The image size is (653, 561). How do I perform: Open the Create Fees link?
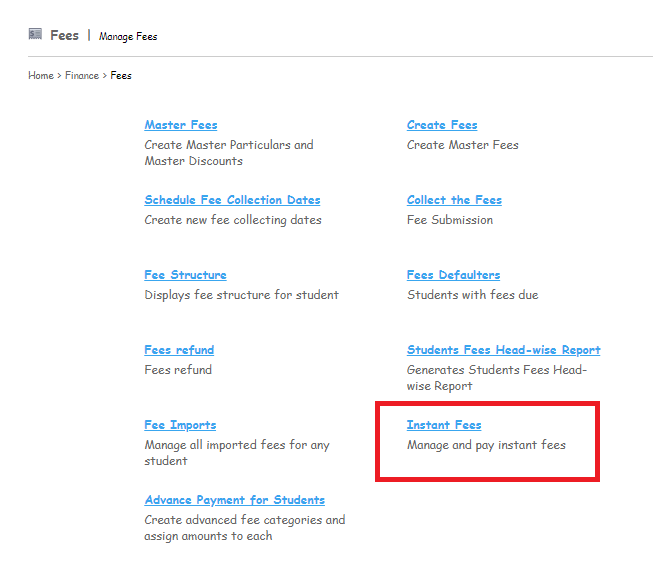coord(442,125)
